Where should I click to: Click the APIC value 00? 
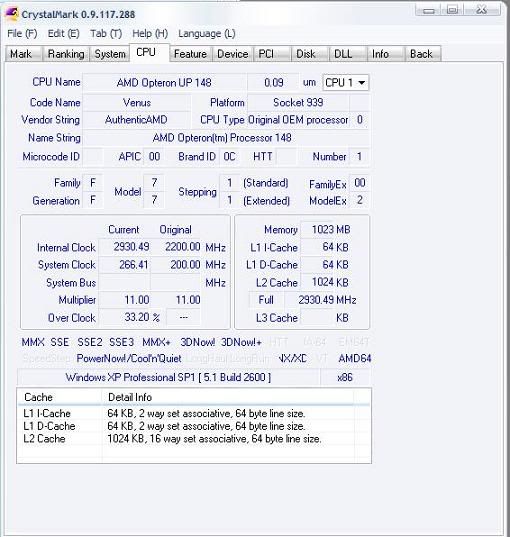pyautogui.click(x=154, y=157)
